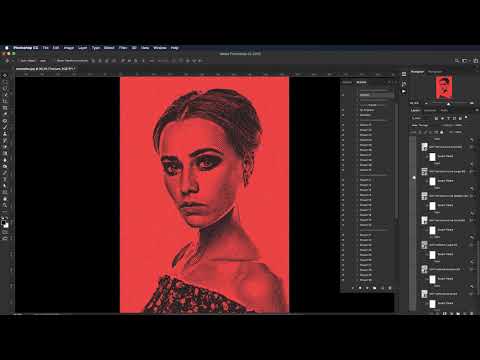Open the Kind filter dropdown in Layers

point(421,118)
